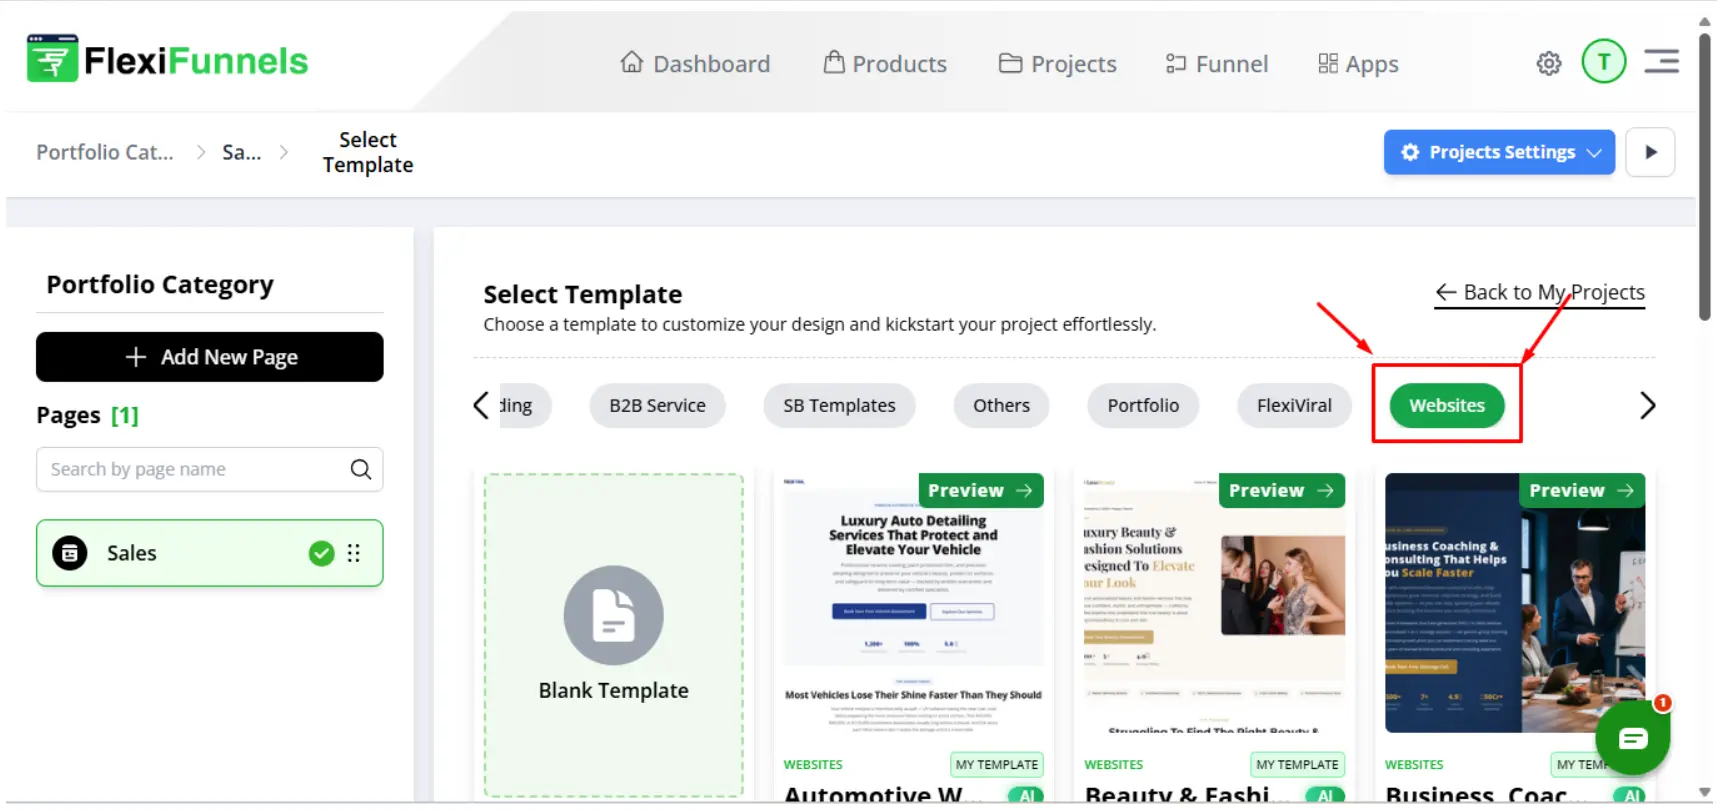Image resolution: width=1717 pixels, height=811 pixels.
Task: Show next template categories with right chevron
Action: [x=1648, y=405]
